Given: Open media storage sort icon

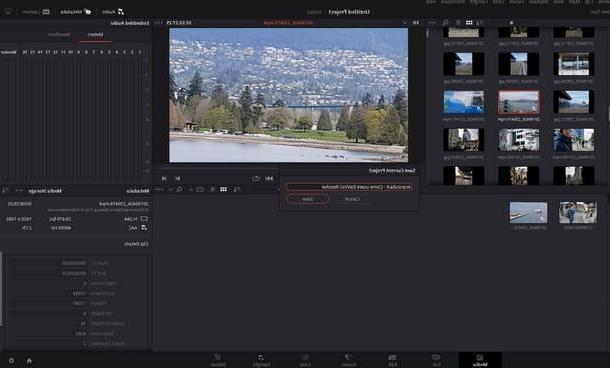Looking at the screenshot, I should pos(479,23).
